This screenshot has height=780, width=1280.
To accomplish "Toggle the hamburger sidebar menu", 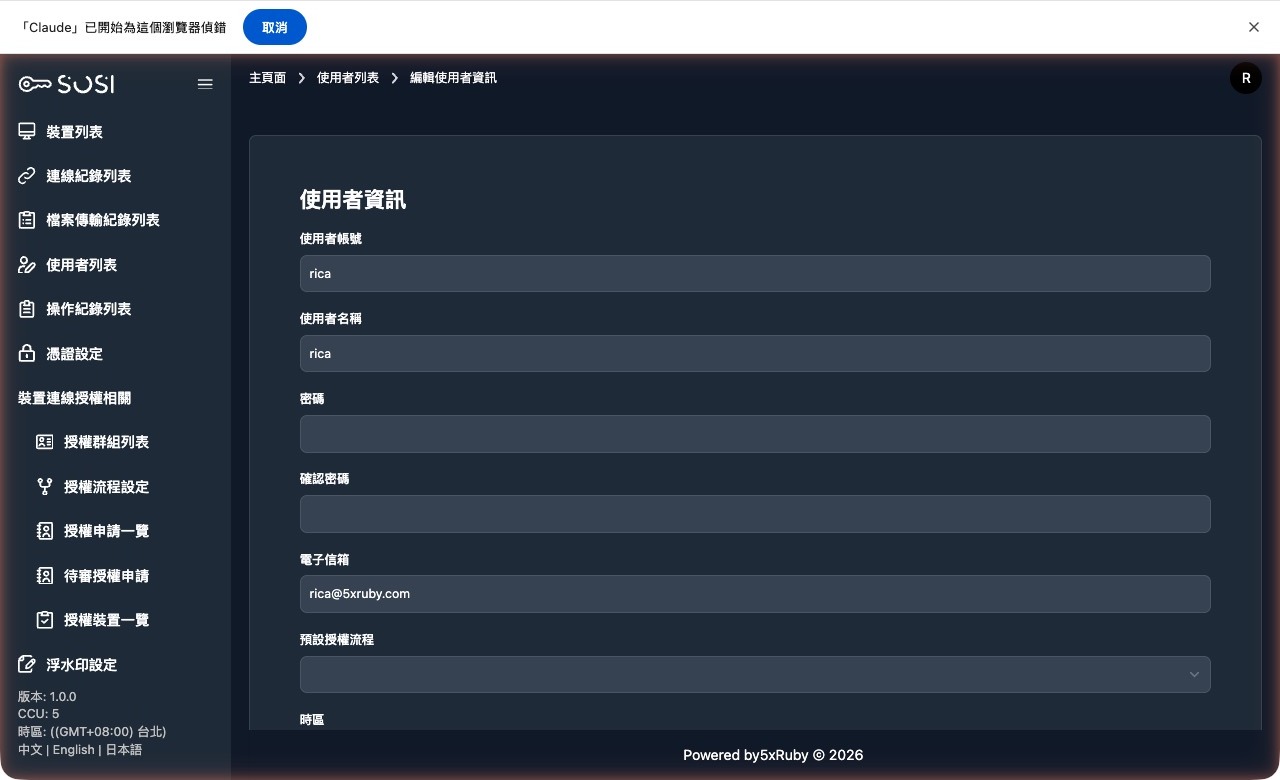I will pos(205,84).
